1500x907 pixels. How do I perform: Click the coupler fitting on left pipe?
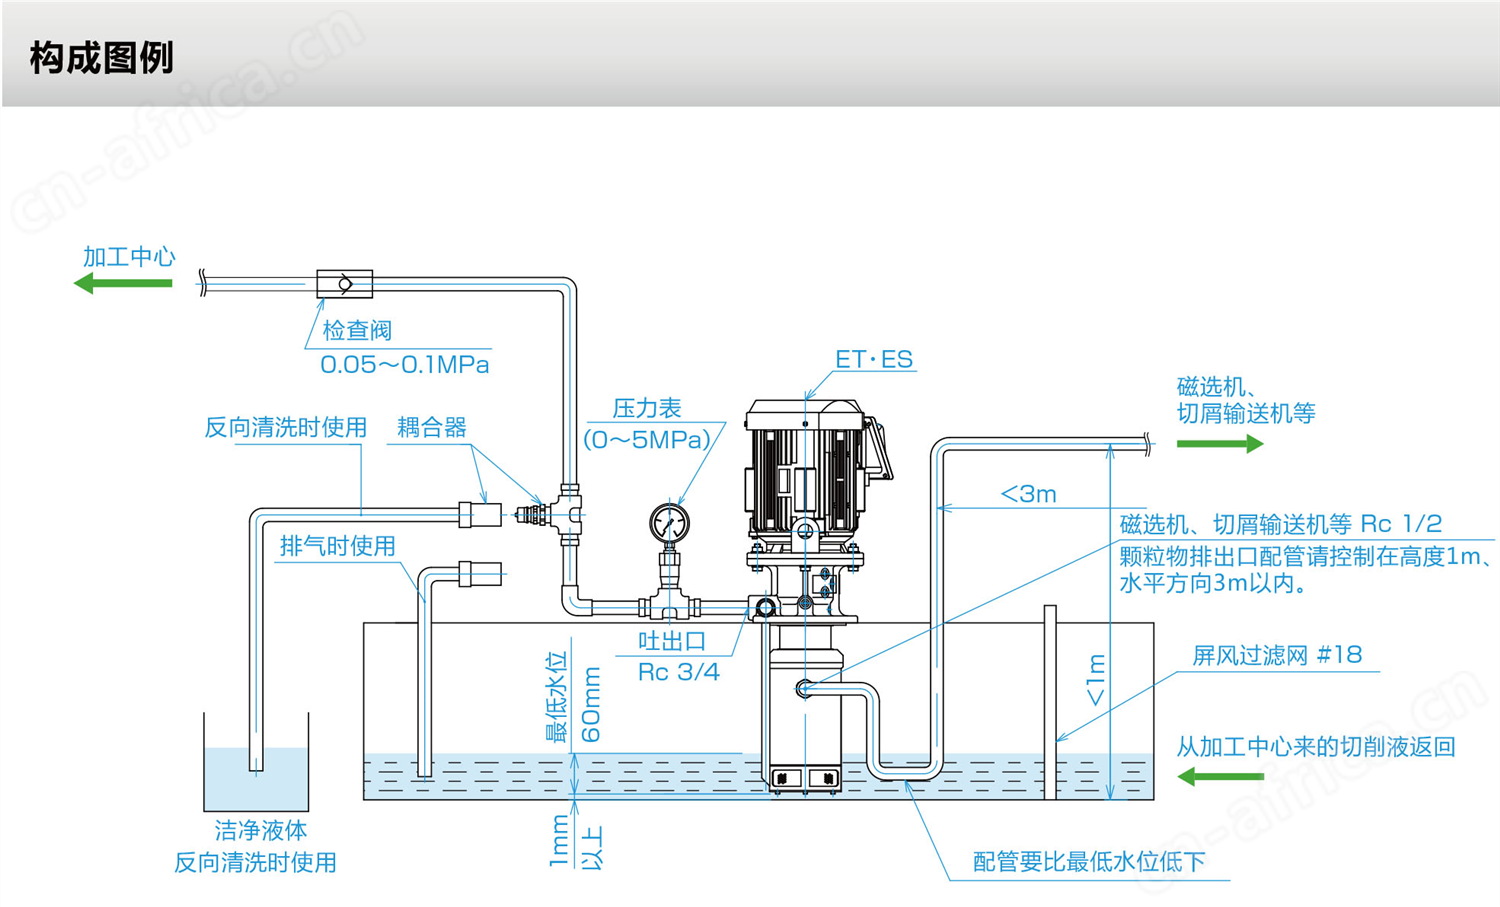coord(480,514)
